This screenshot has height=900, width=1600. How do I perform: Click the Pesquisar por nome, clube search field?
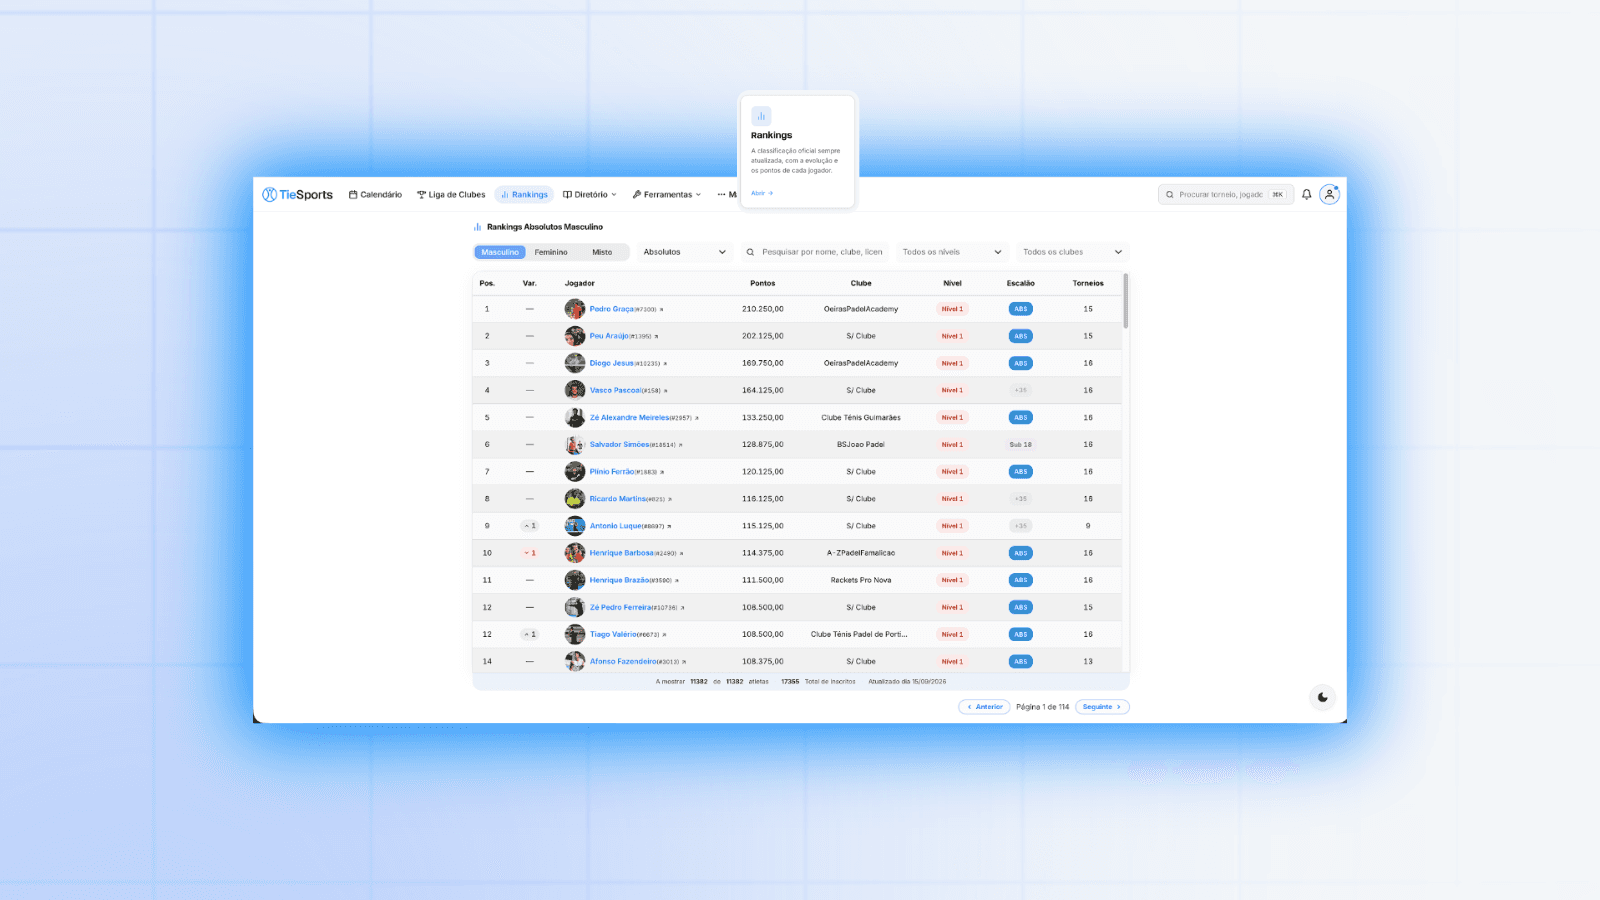click(815, 252)
